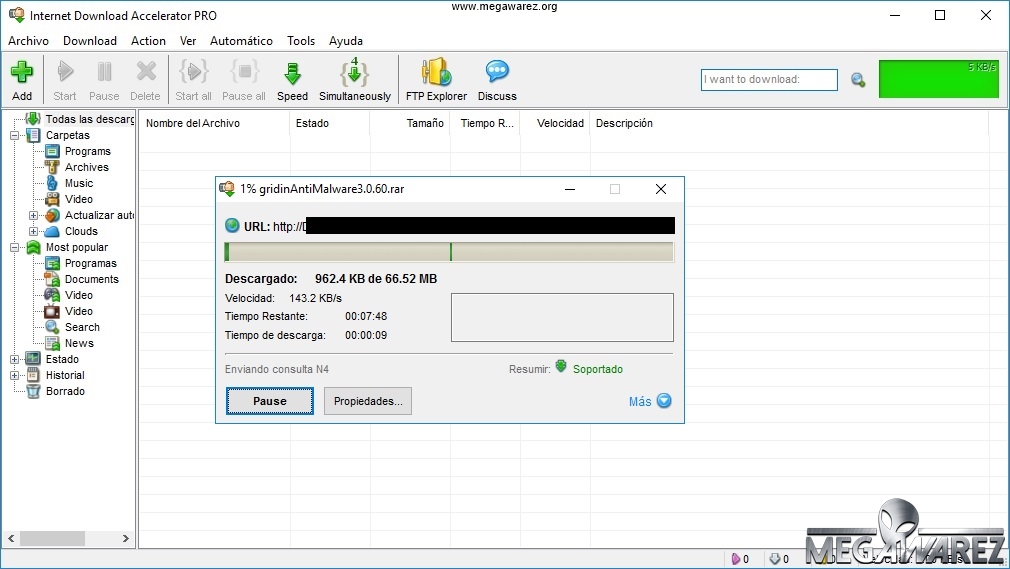Open the Ver menu
This screenshot has height=569, width=1010.
tap(187, 41)
